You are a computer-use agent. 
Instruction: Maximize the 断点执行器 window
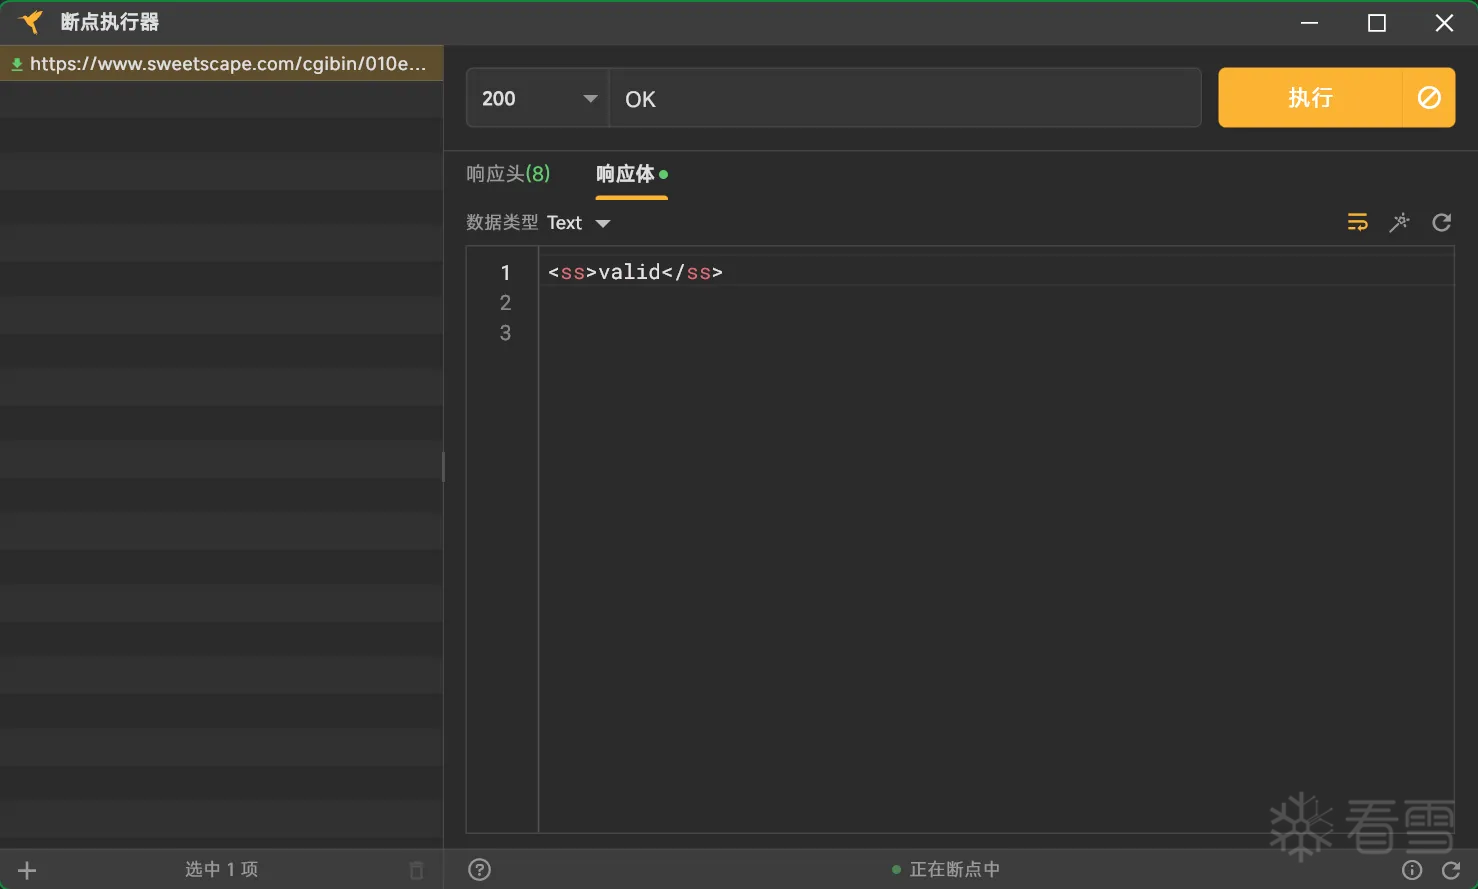(x=1377, y=23)
